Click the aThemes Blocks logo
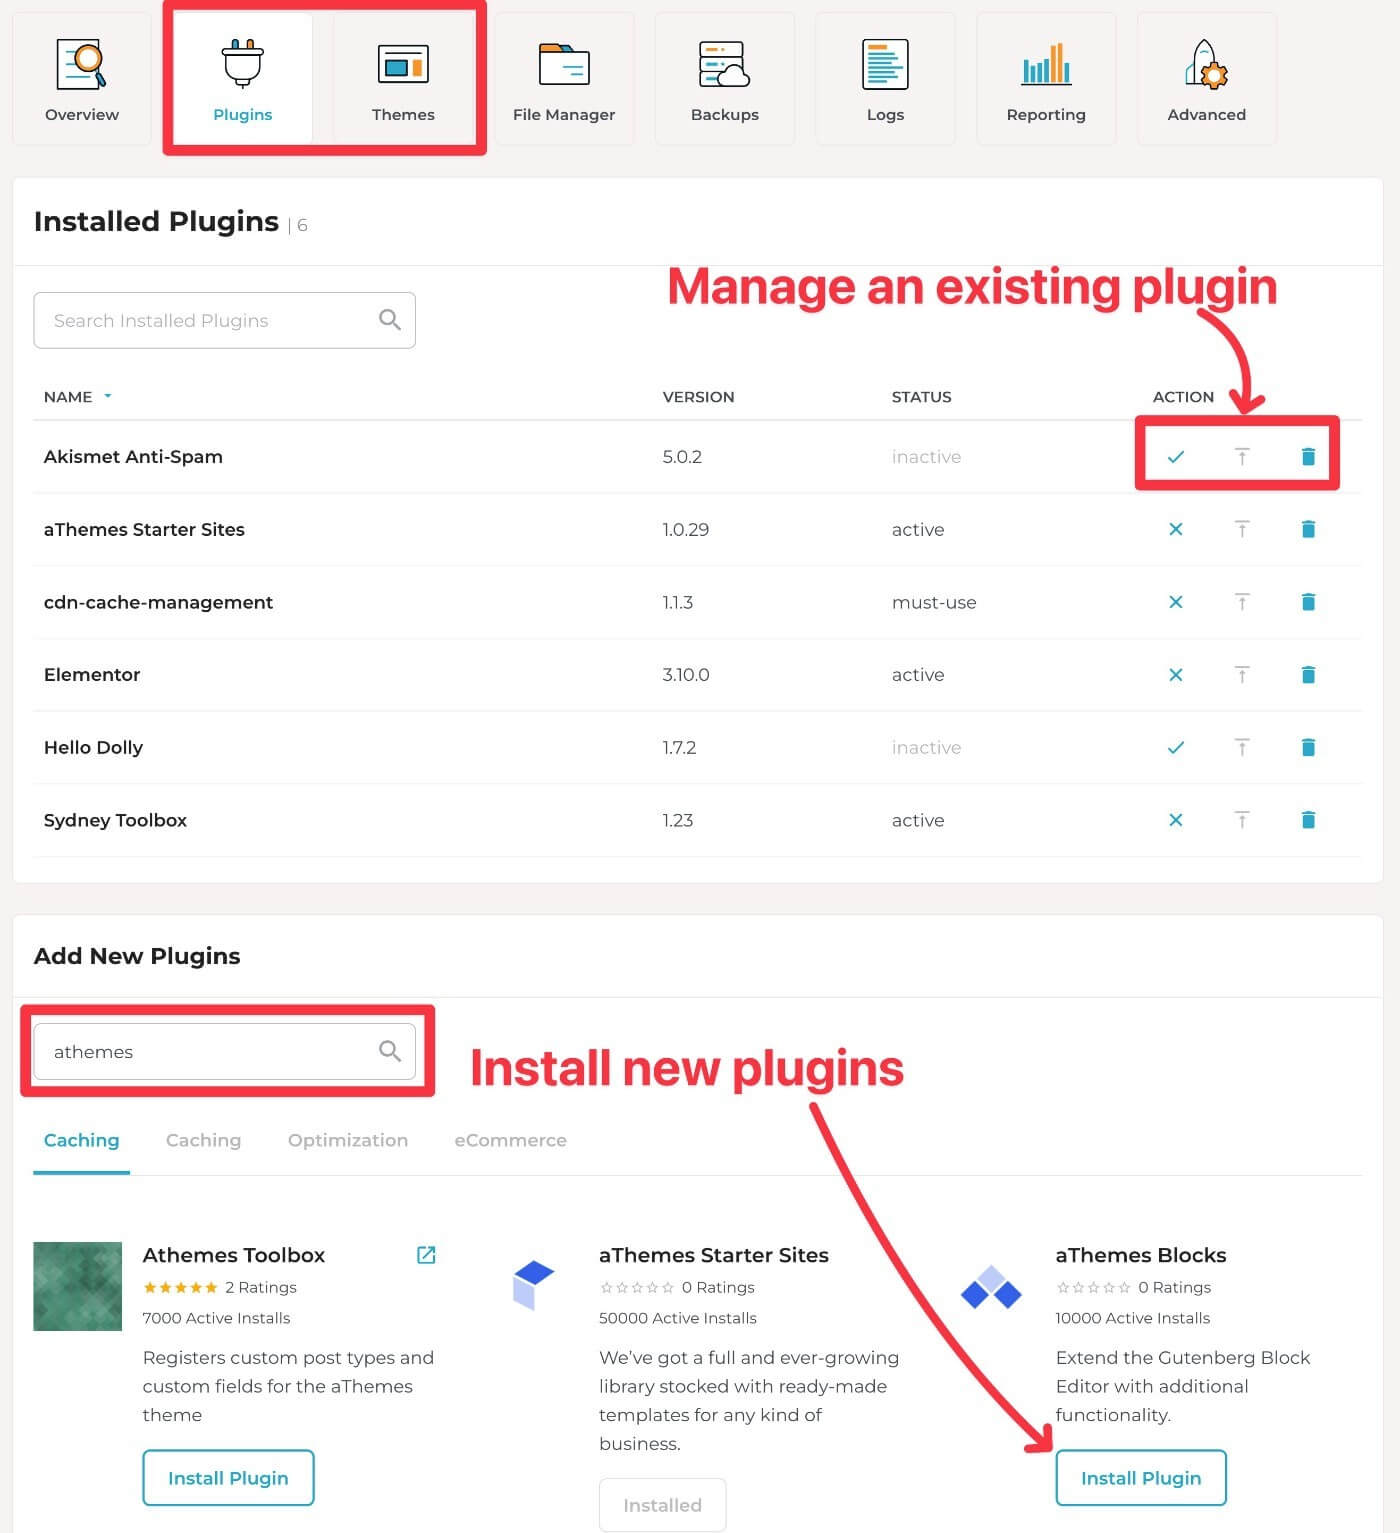The image size is (1400, 1533). (x=991, y=1288)
